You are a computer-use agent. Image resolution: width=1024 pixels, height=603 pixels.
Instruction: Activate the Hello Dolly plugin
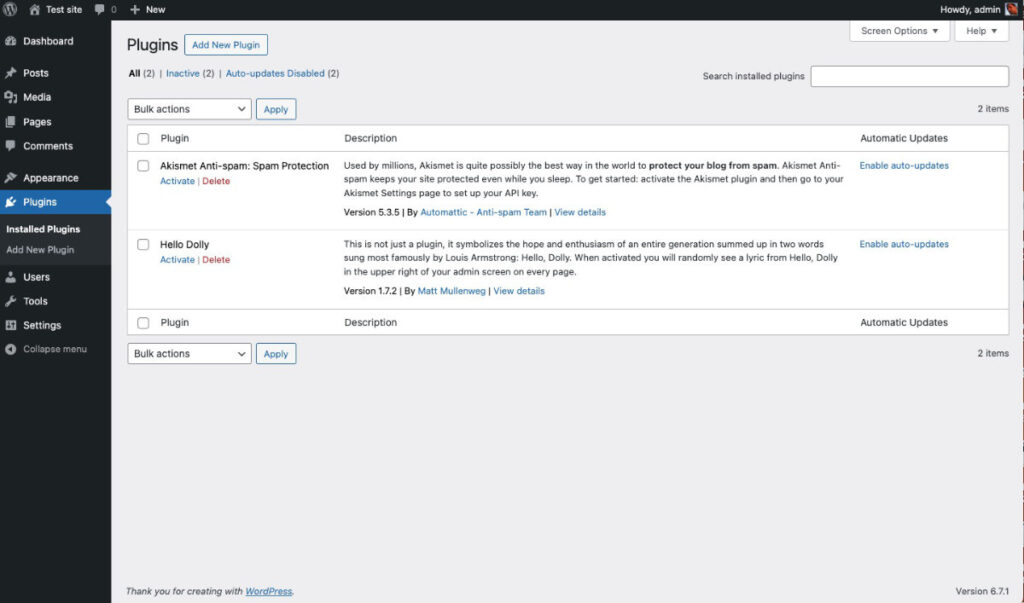point(178,259)
